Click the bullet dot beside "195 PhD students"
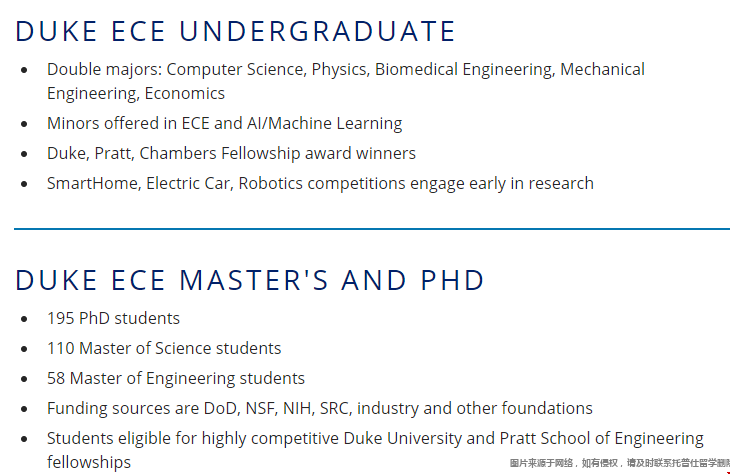 coord(25,319)
